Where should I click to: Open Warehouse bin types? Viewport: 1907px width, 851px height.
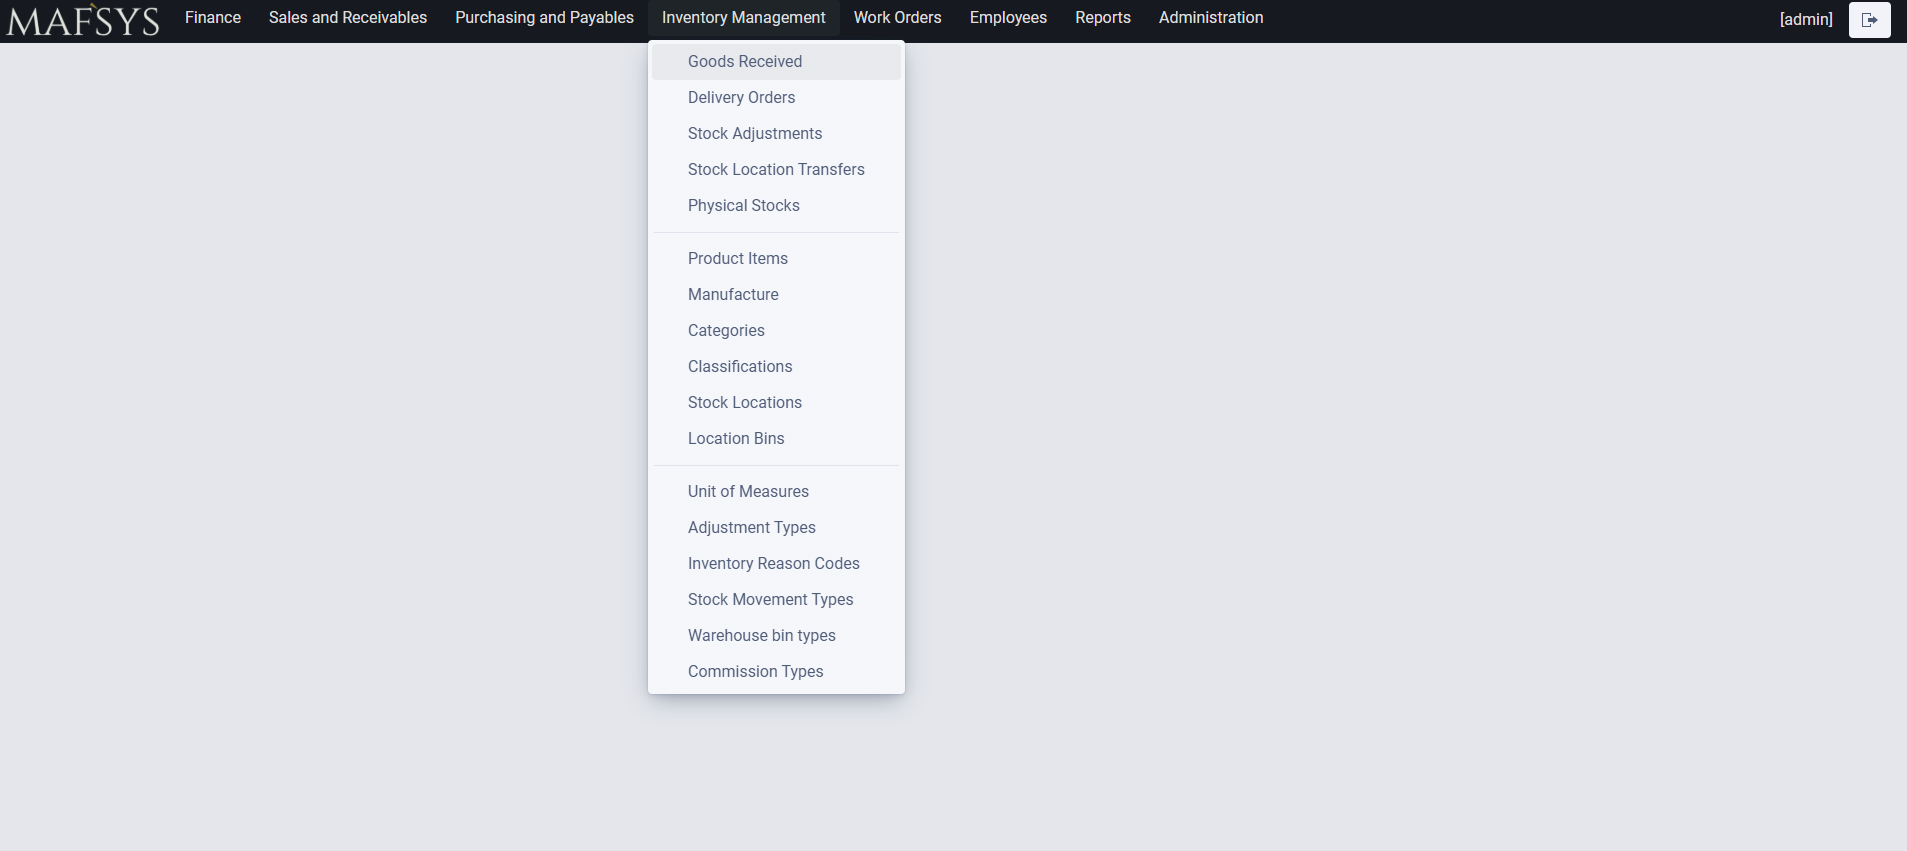pyautogui.click(x=761, y=635)
